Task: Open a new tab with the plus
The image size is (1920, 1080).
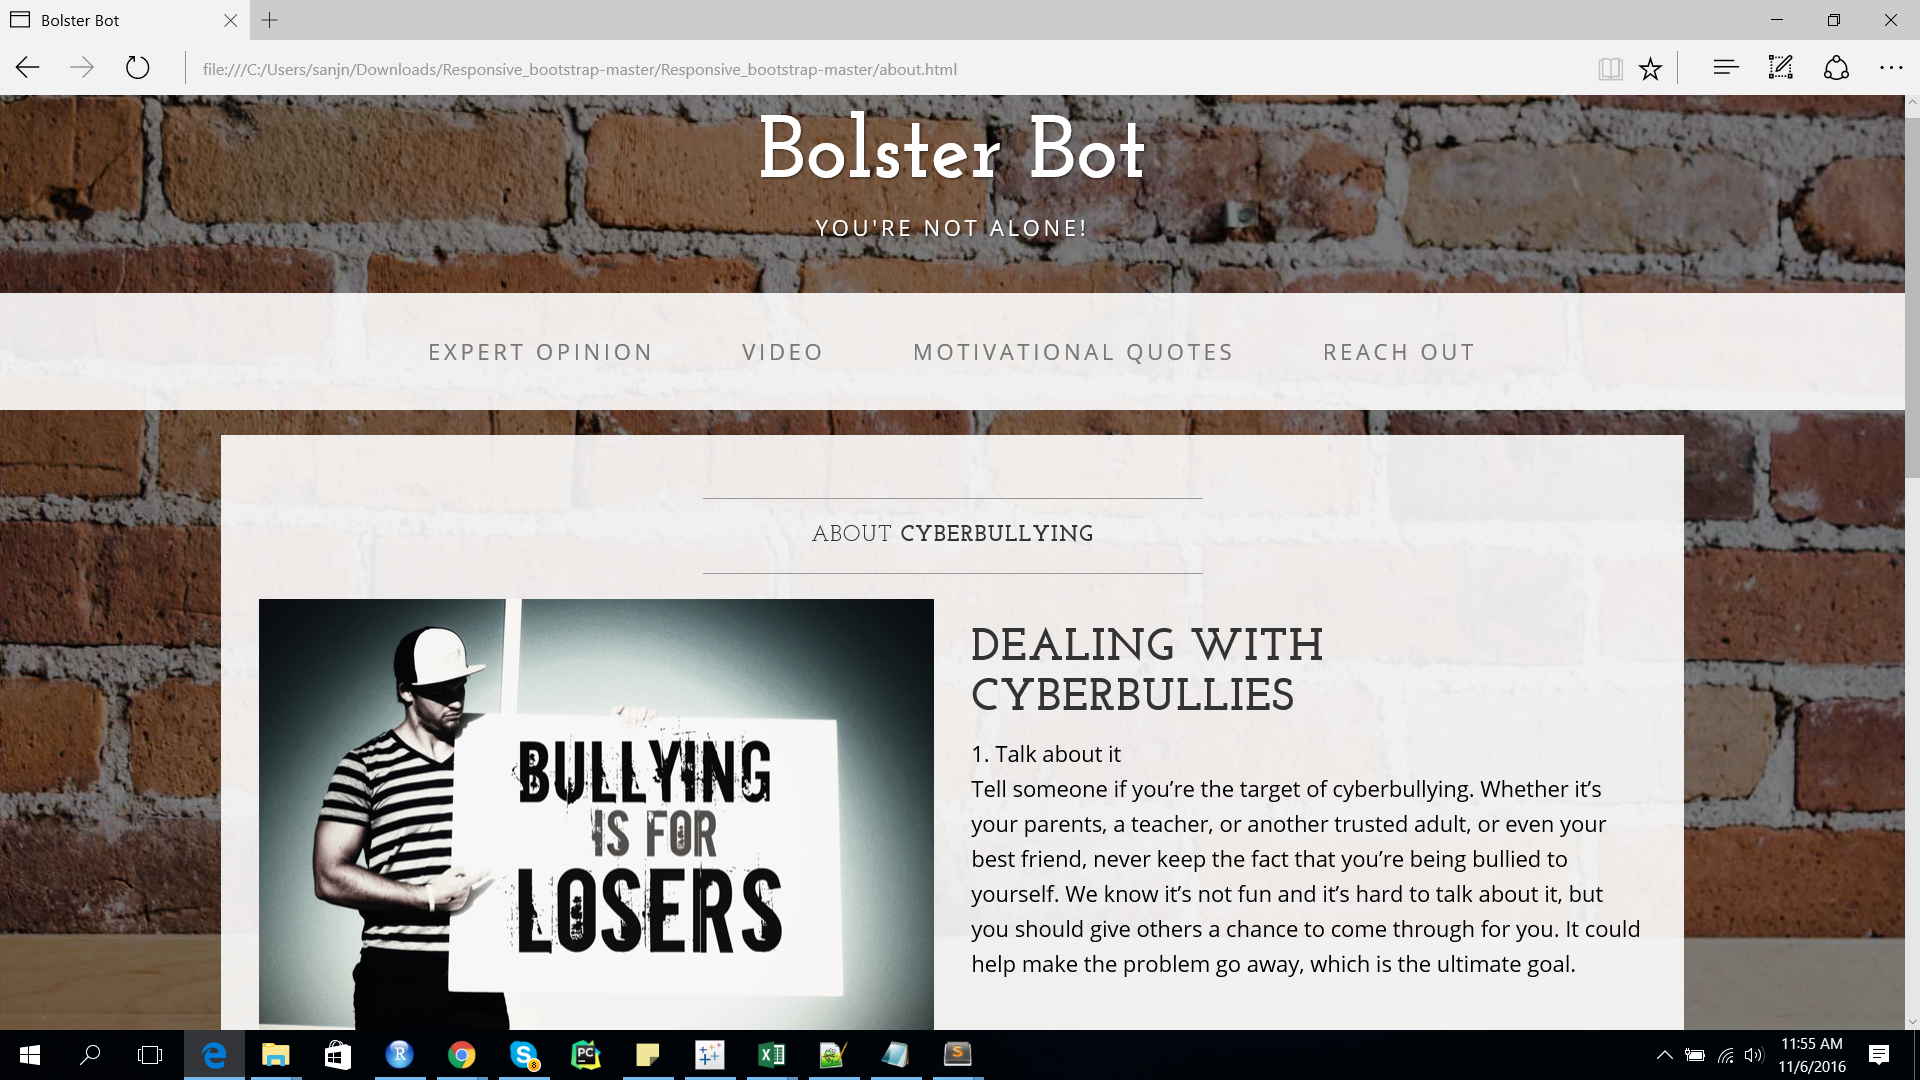Action: click(270, 20)
